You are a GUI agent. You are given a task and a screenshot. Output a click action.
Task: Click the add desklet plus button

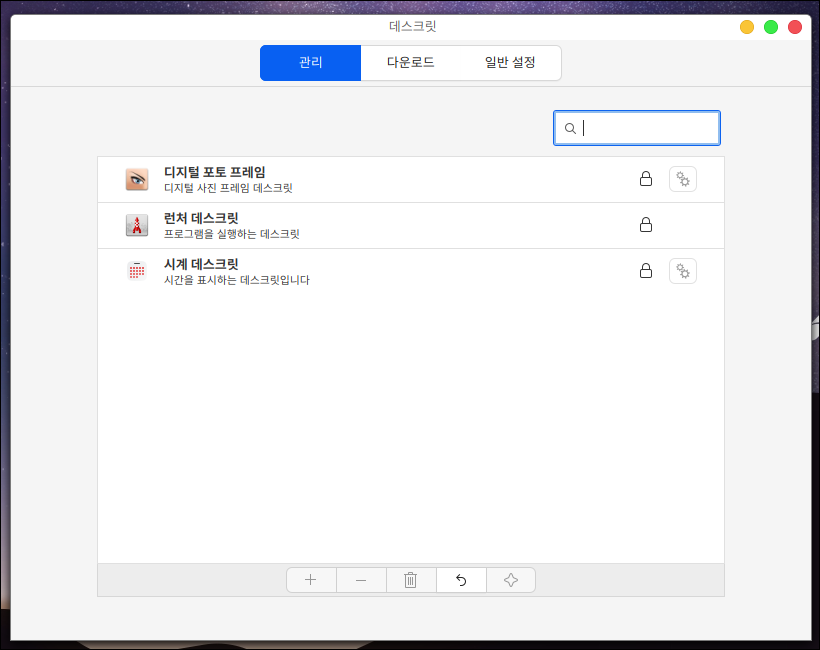pyautogui.click(x=311, y=580)
